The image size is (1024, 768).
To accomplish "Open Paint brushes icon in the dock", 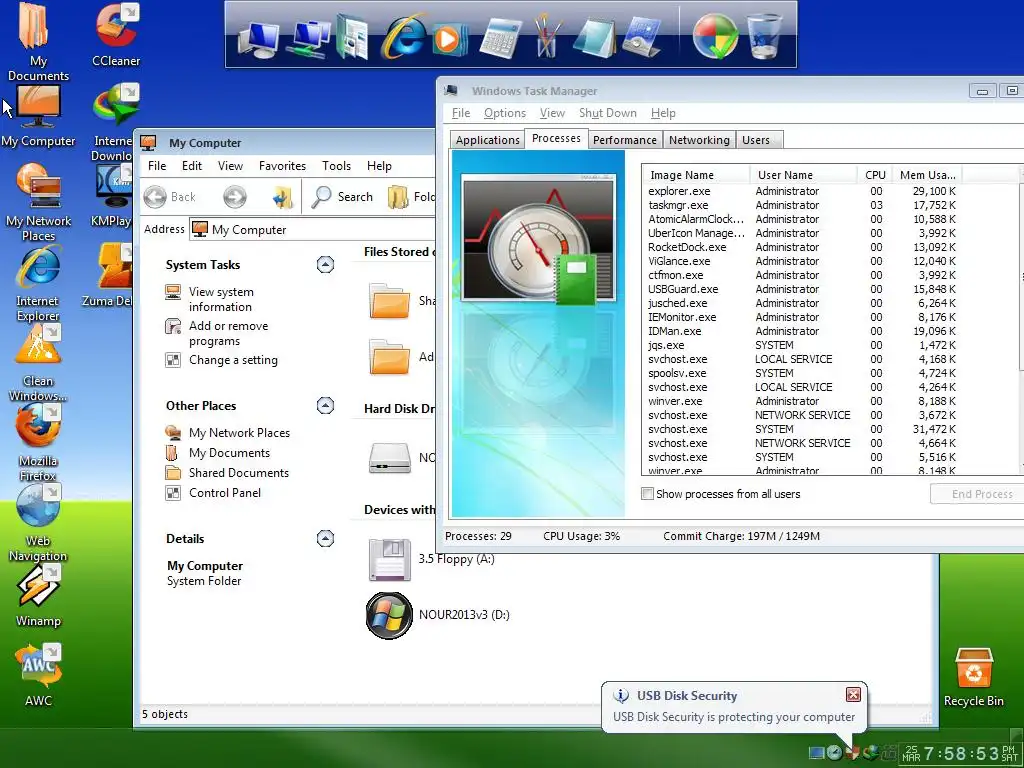I will point(547,36).
